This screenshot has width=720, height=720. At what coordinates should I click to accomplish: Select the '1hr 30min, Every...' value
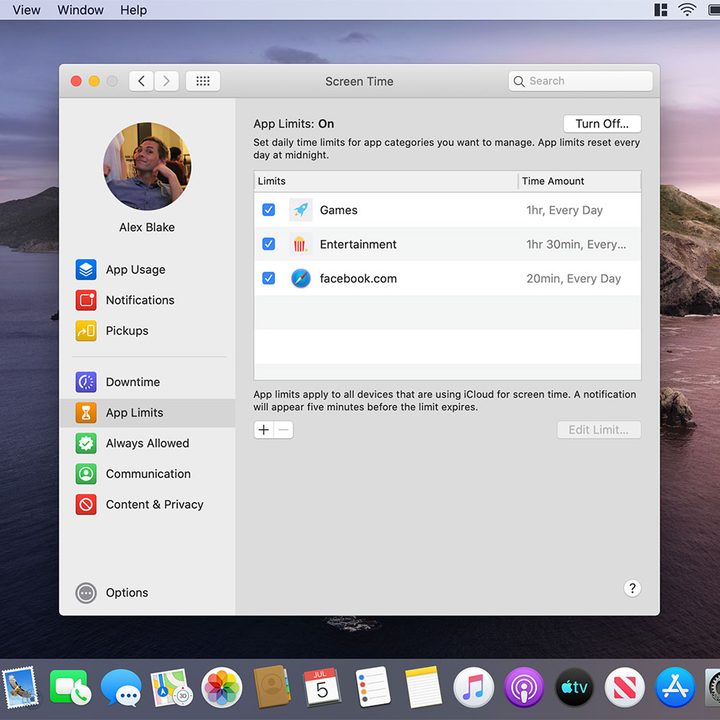pyautogui.click(x=576, y=244)
